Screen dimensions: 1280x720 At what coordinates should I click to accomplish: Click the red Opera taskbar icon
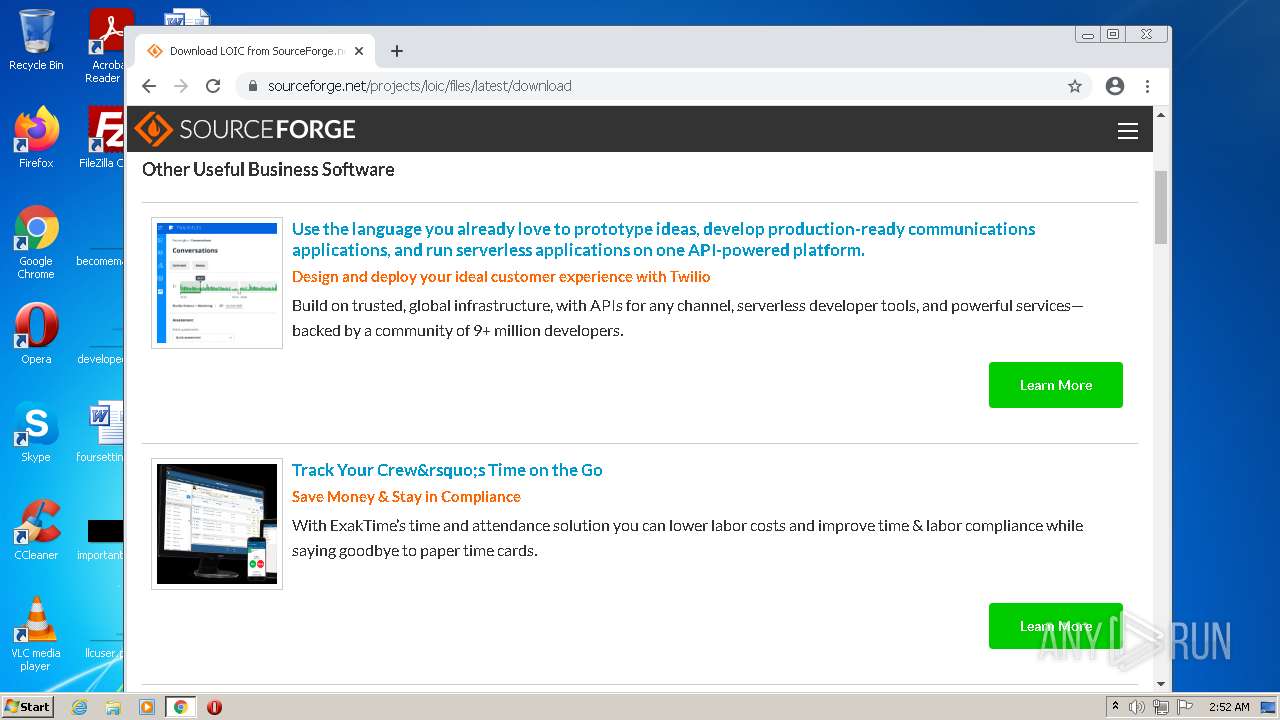(214, 707)
